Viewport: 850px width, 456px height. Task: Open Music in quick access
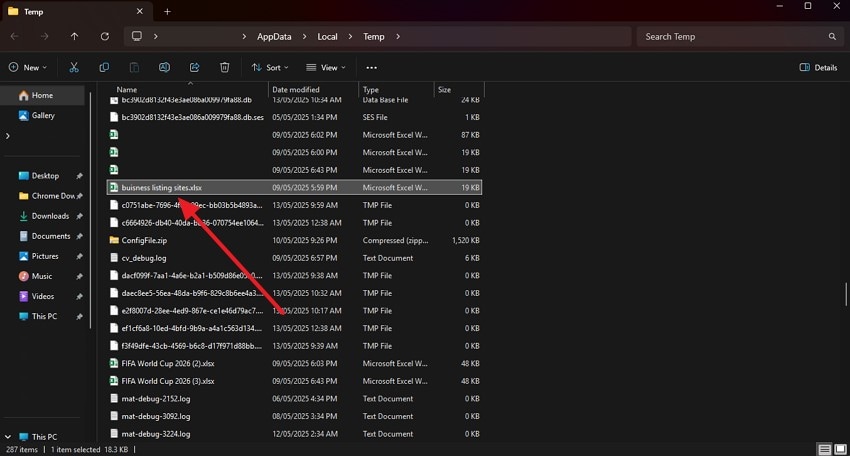[42, 276]
